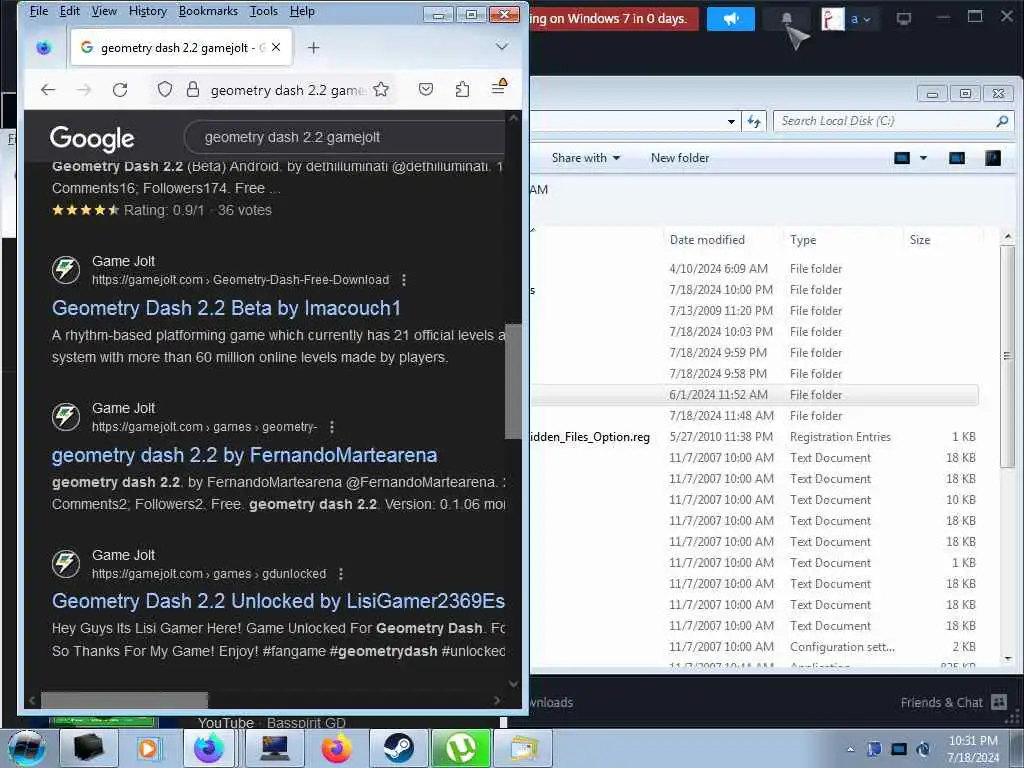Go to Google home via the logo
This screenshot has height=768, width=1024.
click(x=92, y=138)
